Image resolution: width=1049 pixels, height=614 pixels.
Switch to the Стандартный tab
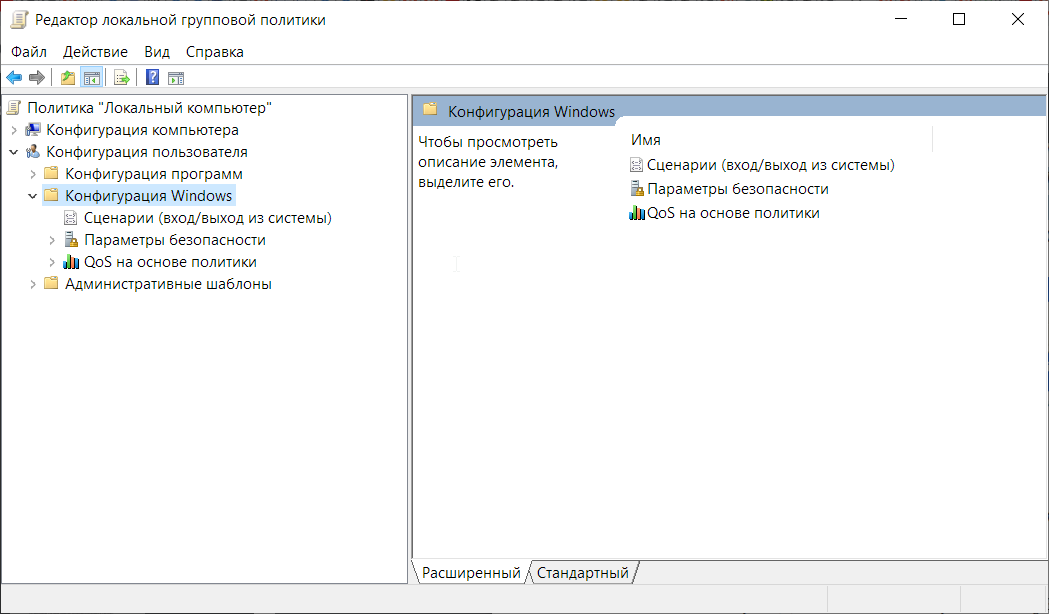[x=583, y=573]
